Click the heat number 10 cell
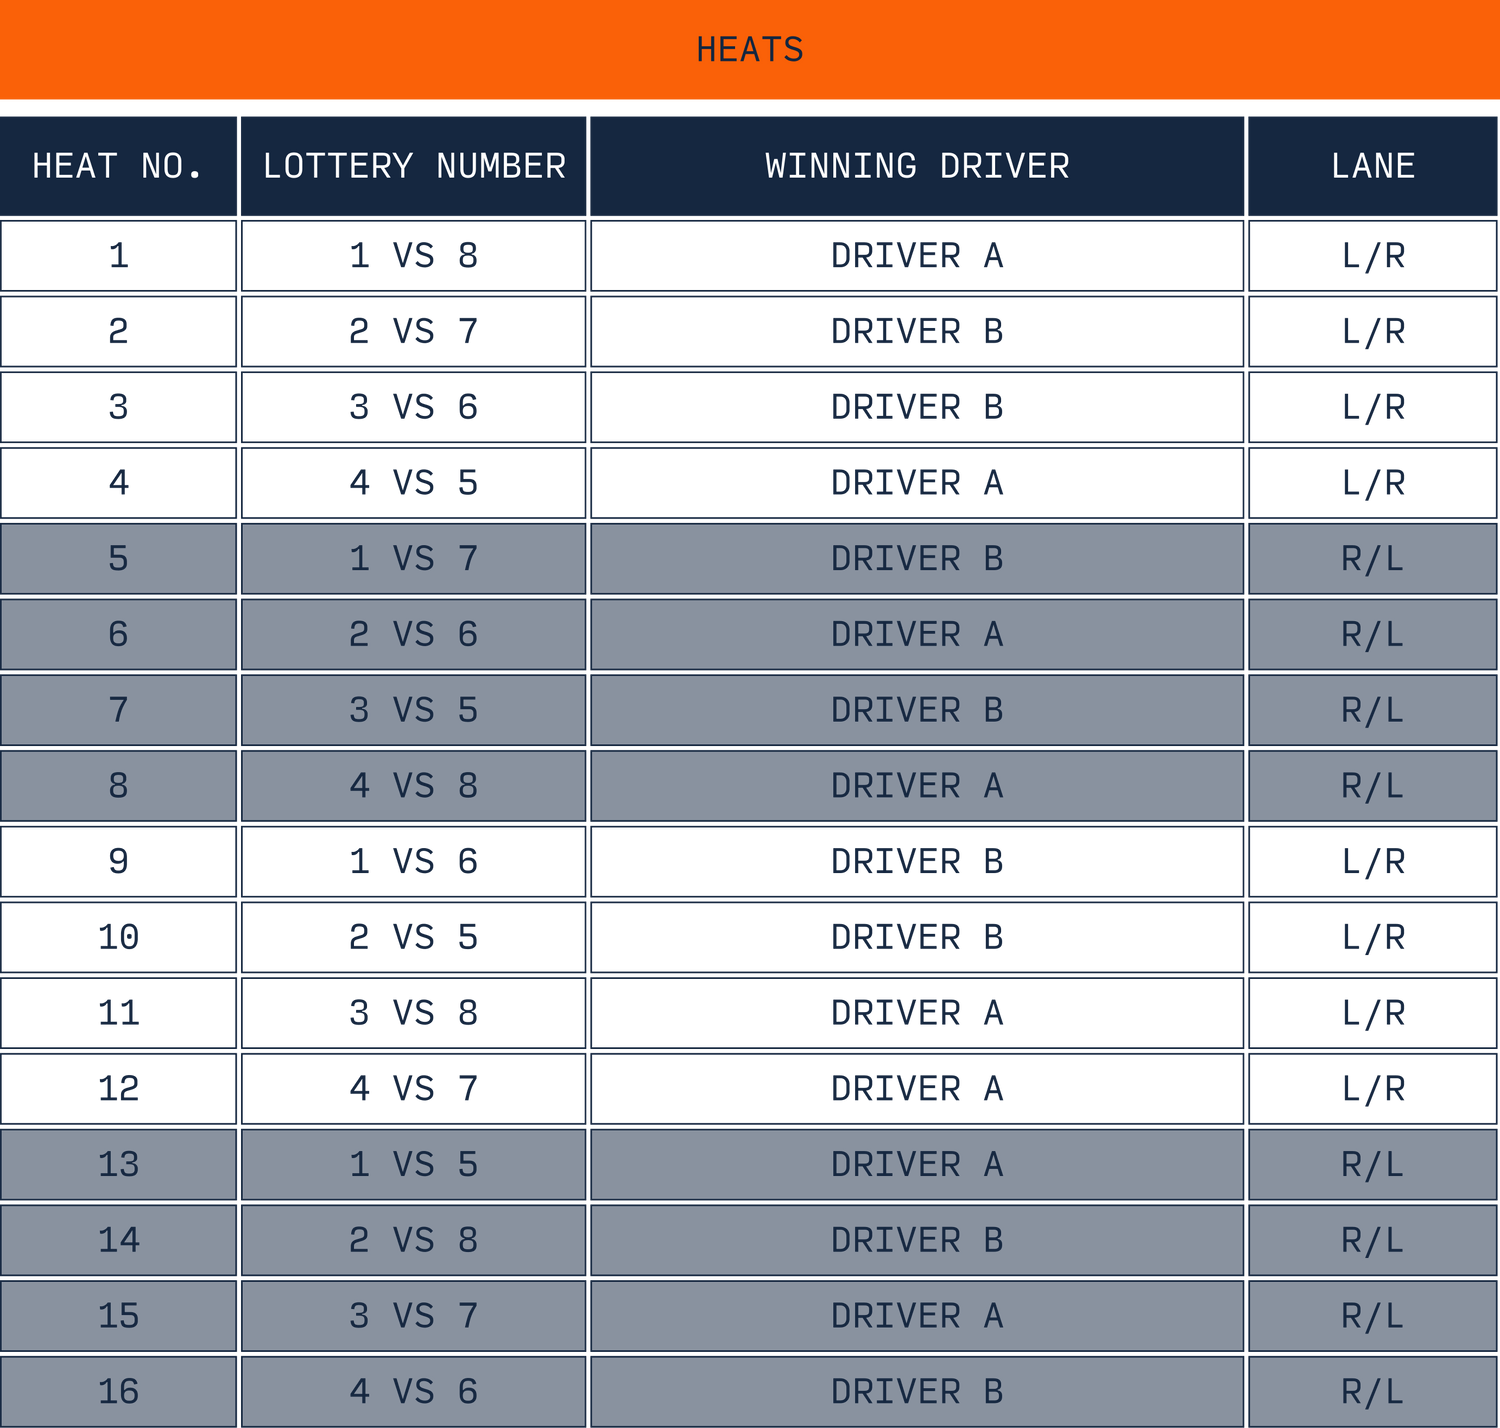Image resolution: width=1500 pixels, height=1428 pixels. [118, 938]
